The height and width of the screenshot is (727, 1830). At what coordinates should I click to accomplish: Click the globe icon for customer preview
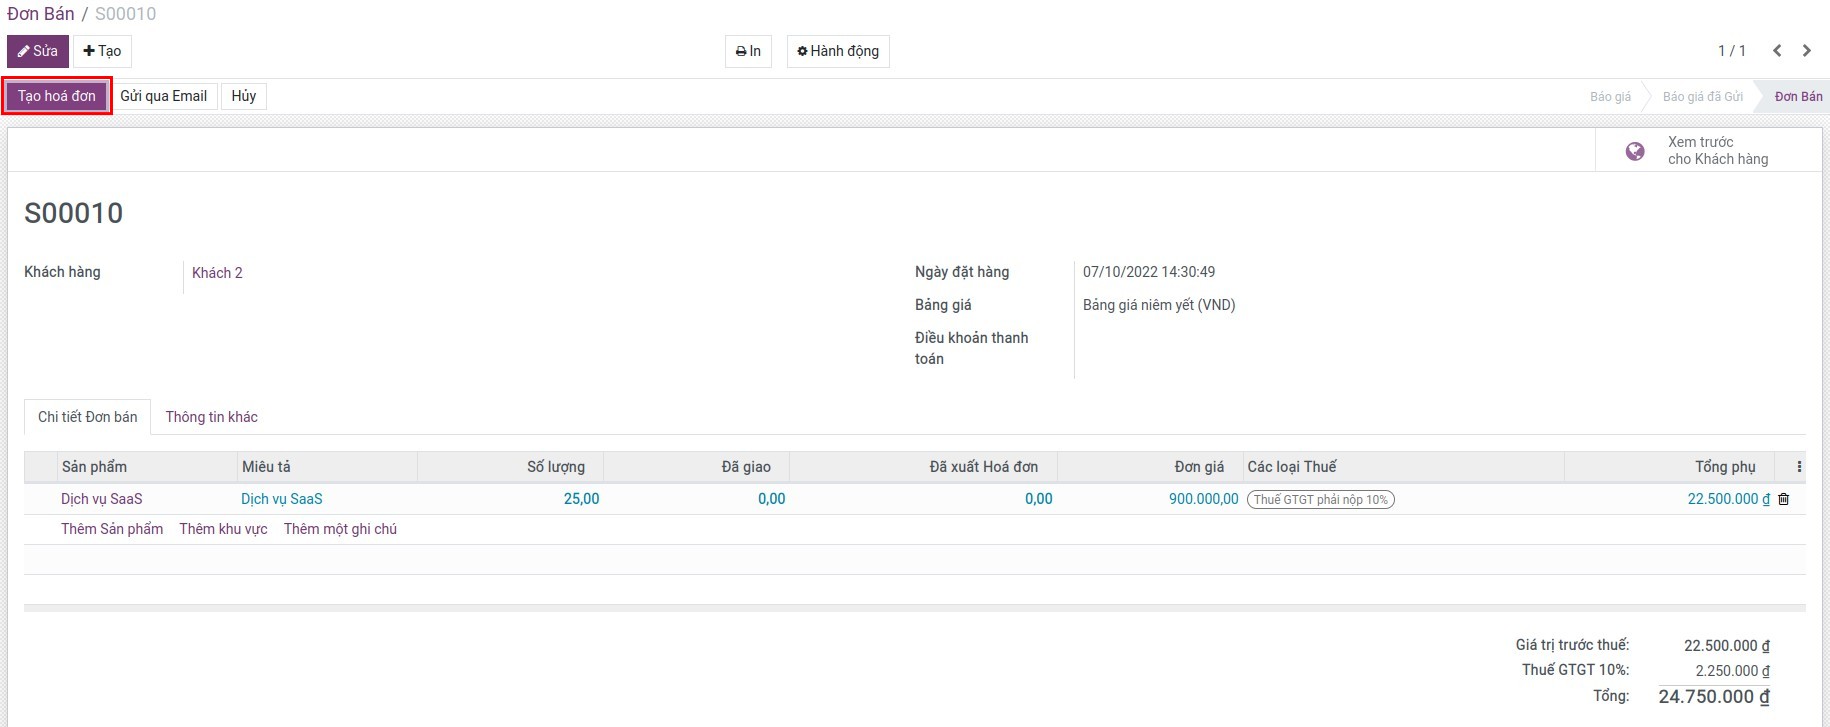coord(1635,151)
